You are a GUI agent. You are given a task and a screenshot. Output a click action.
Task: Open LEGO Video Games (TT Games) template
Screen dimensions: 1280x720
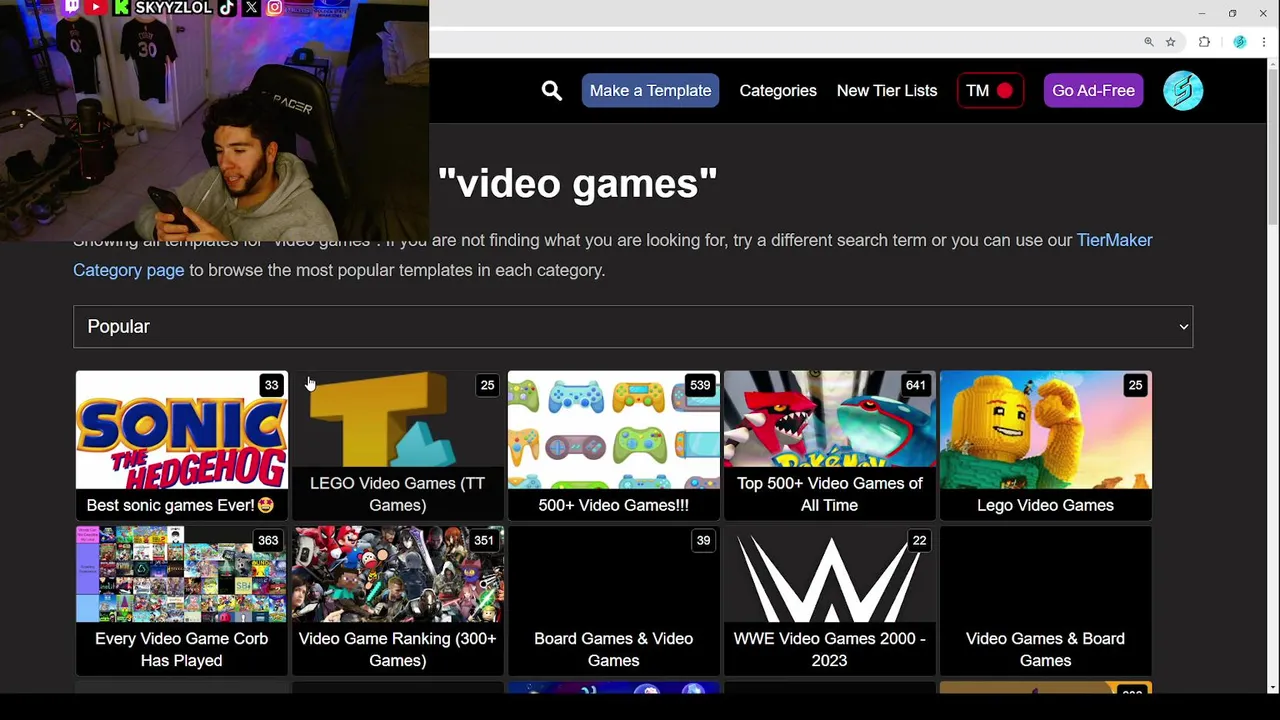coord(397,445)
